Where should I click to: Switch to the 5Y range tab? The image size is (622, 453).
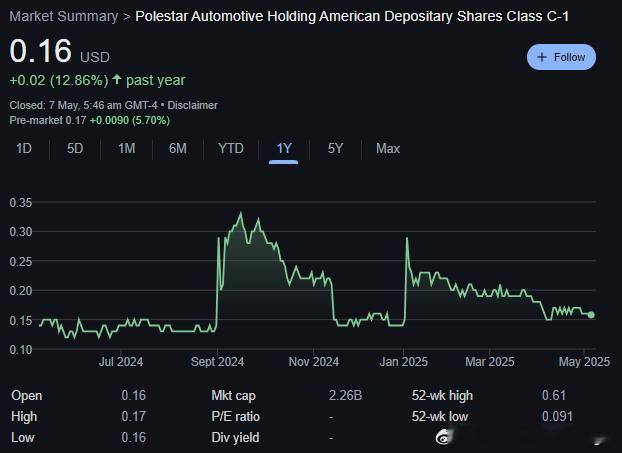click(335, 149)
